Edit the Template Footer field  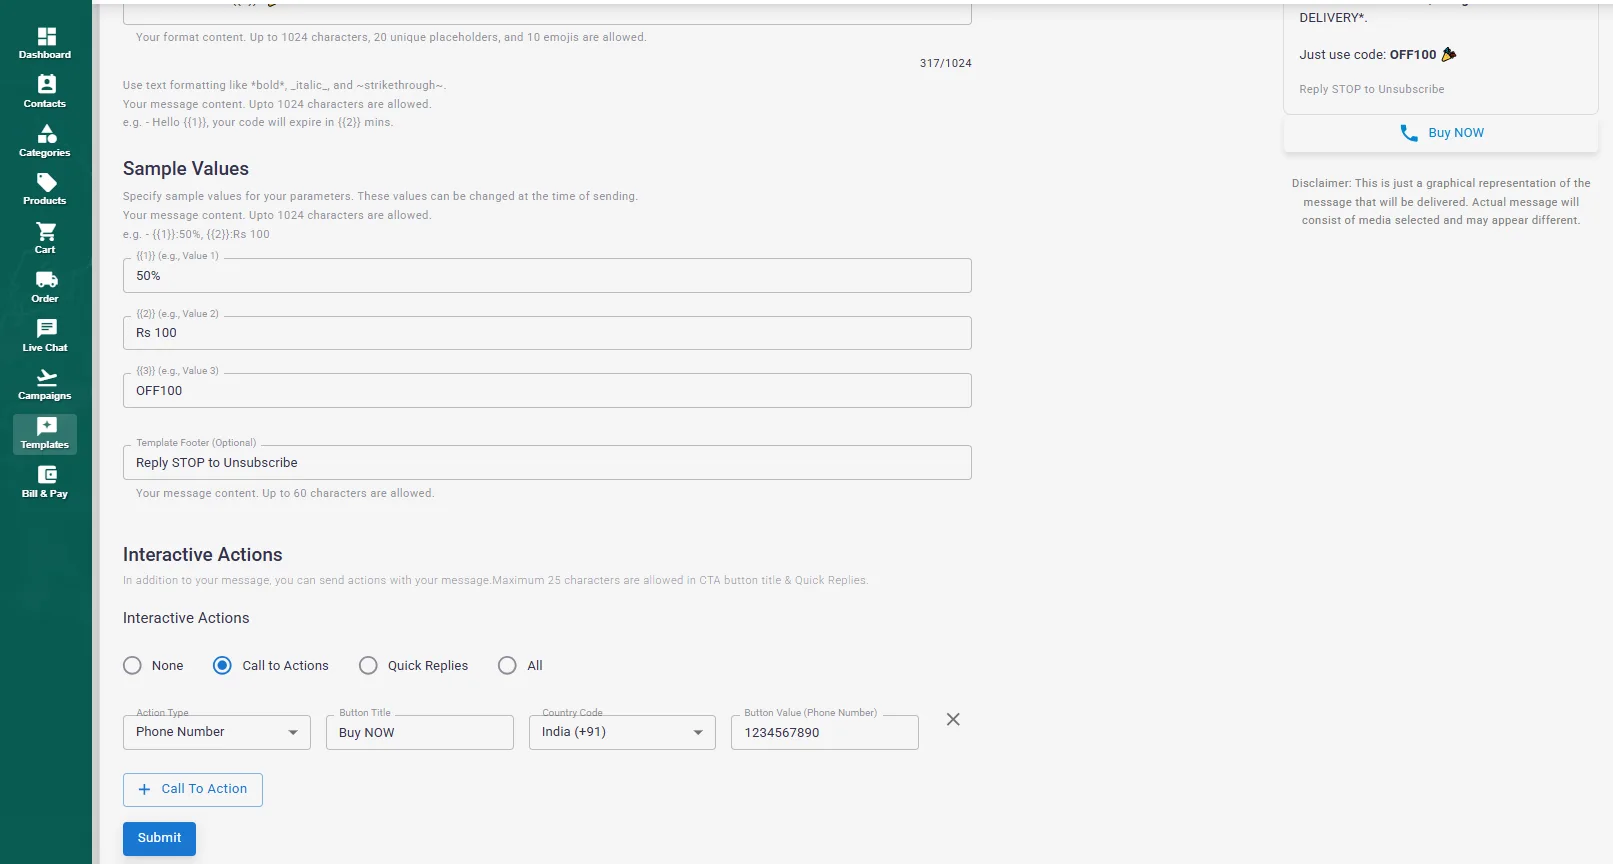547,463
